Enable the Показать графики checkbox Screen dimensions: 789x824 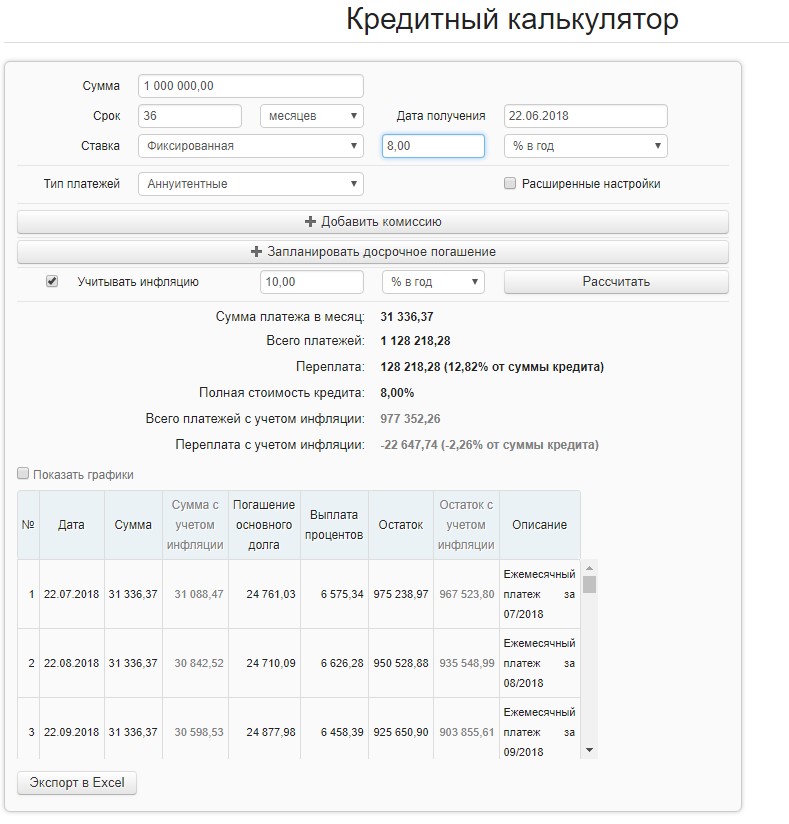pos(23,473)
